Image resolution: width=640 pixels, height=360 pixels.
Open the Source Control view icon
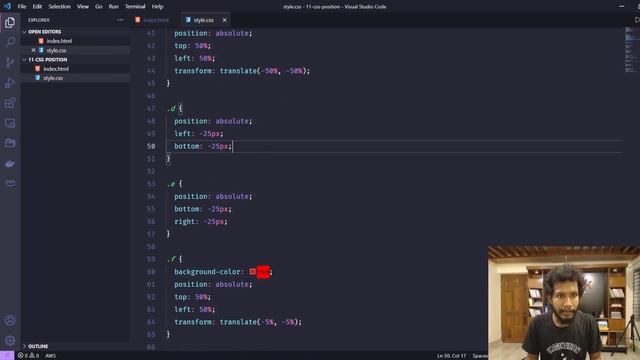(10, 62)
